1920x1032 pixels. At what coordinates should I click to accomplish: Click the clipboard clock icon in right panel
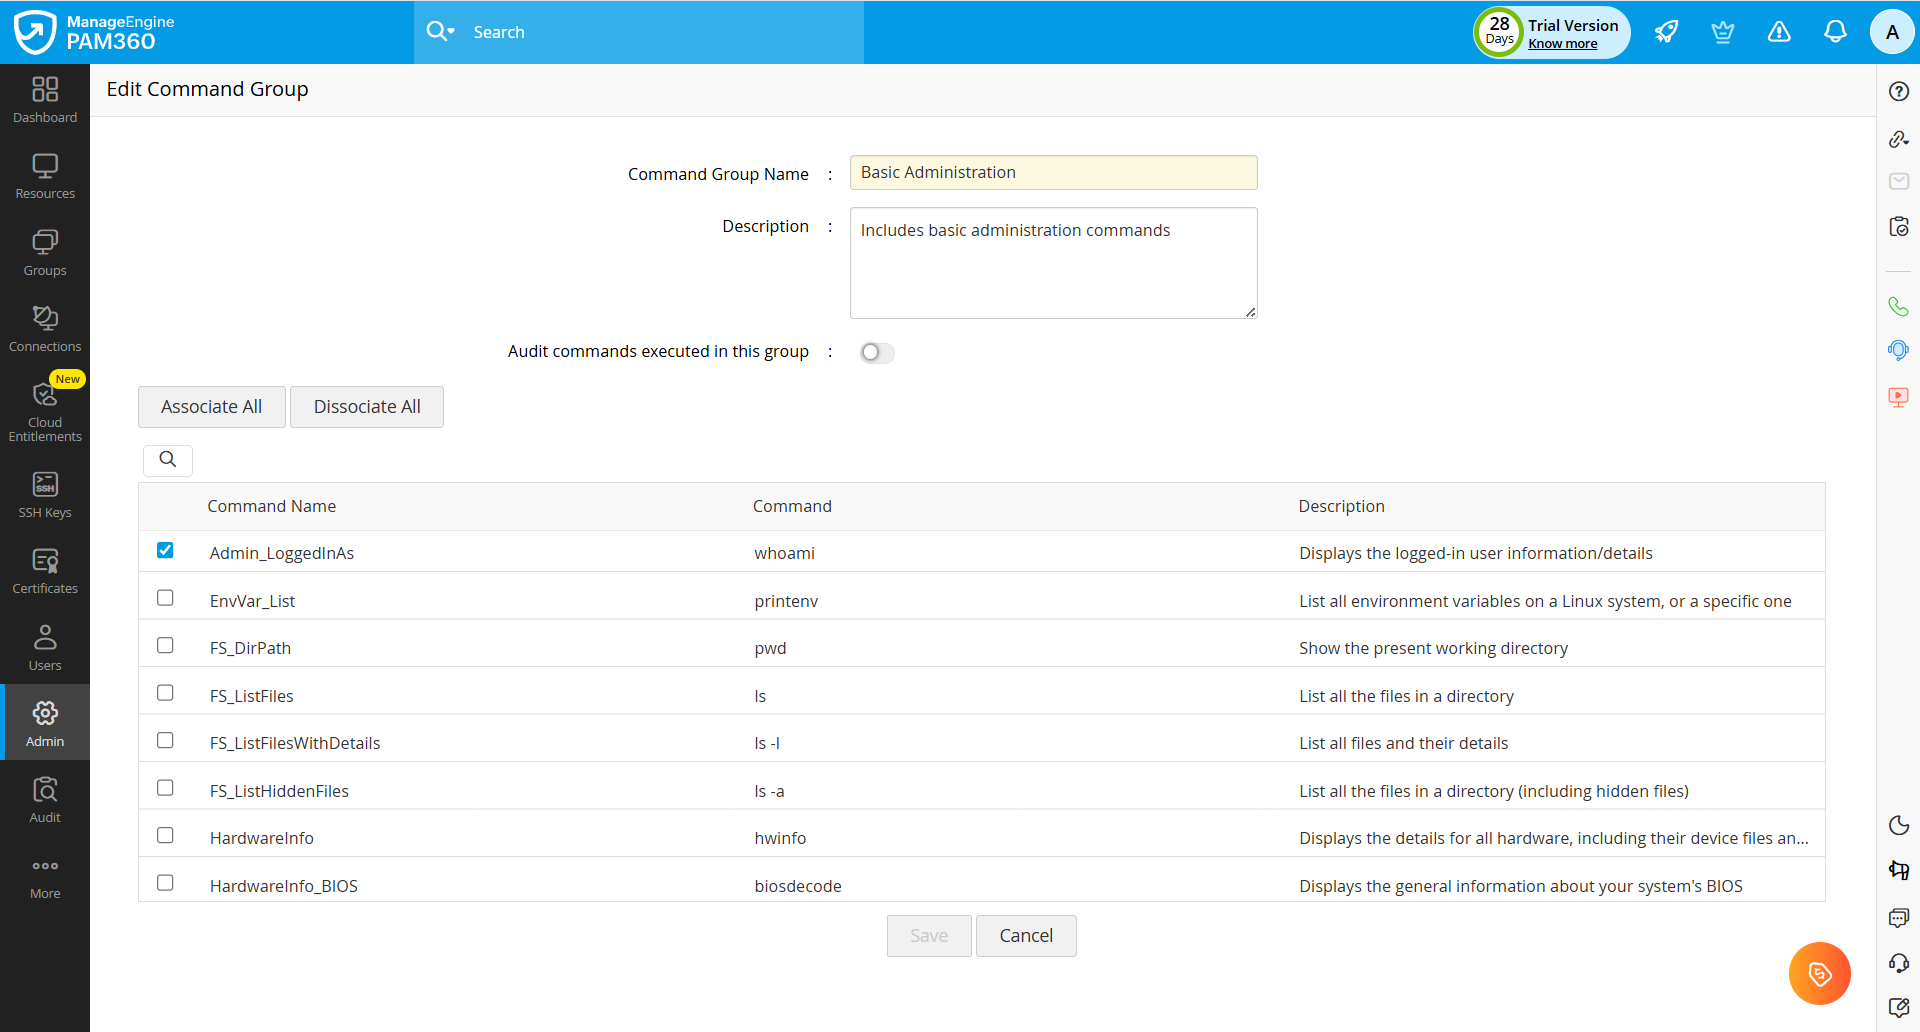pos(1899,227)
